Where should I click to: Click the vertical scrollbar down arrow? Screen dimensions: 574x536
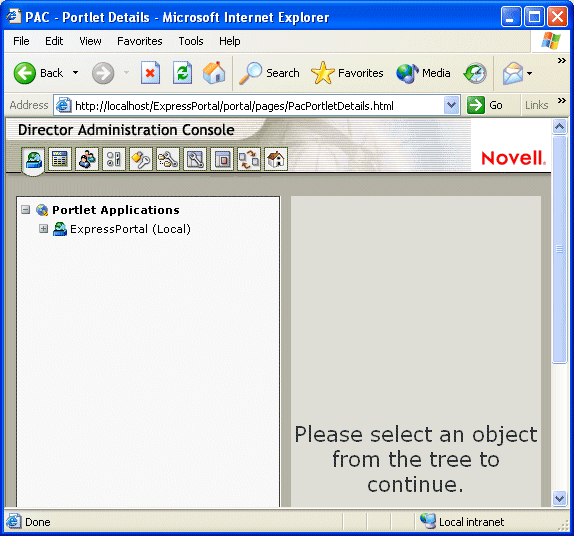point(559,499)
